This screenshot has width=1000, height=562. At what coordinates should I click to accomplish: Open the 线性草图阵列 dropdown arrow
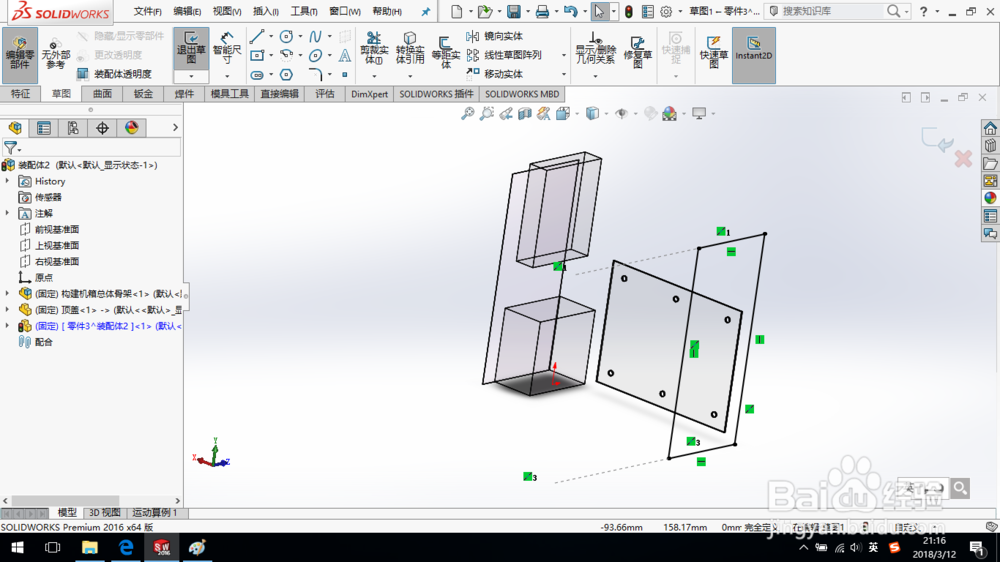coord(563,55)
